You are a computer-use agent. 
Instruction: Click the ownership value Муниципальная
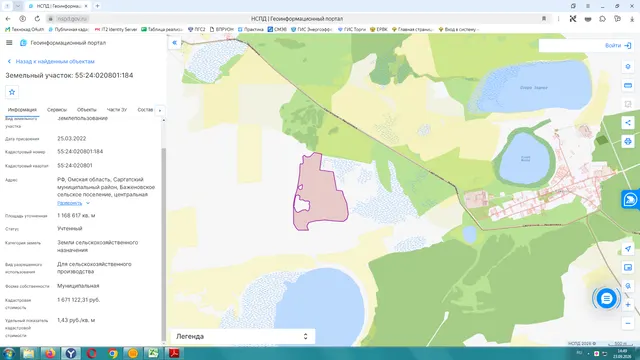[x=78, y=286]
